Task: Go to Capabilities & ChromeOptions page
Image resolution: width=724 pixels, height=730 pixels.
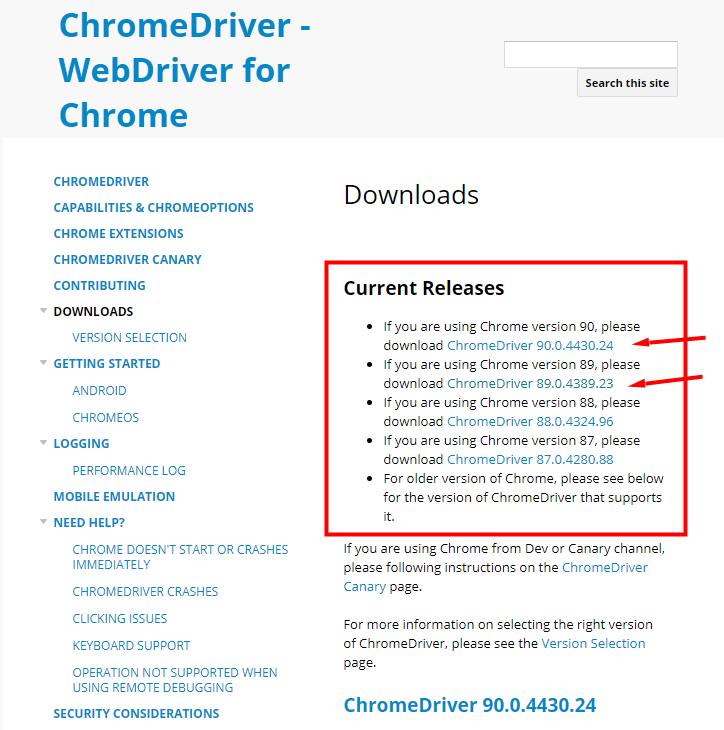Action: (154, 208)
